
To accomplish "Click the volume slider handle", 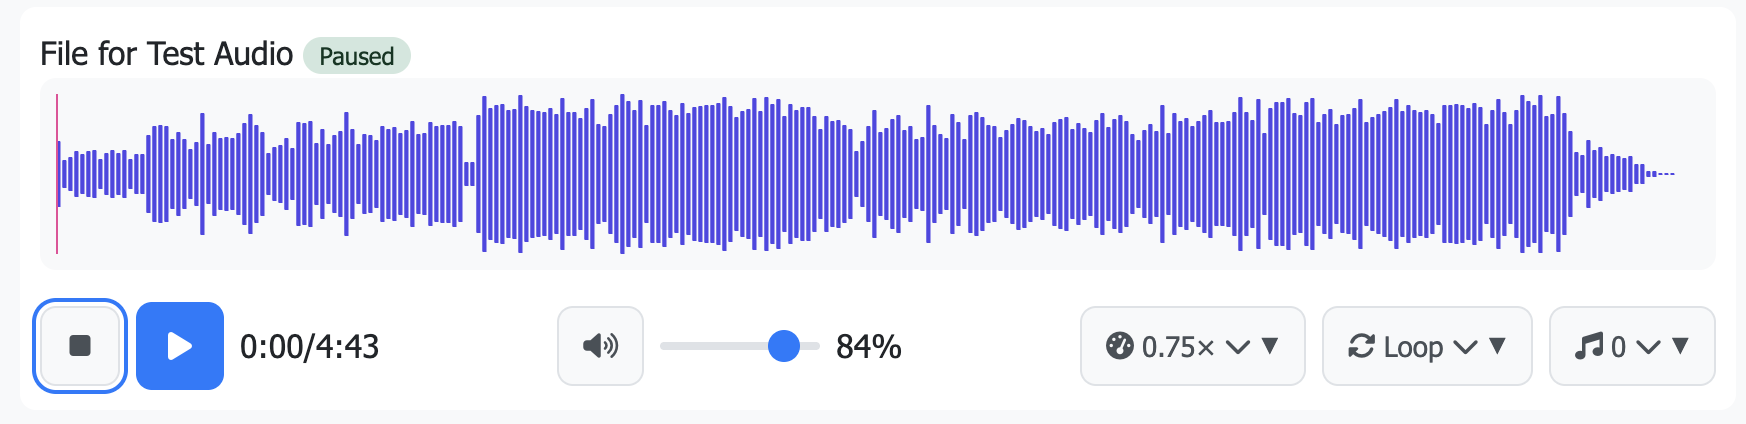I will click(x=784, y=346).
